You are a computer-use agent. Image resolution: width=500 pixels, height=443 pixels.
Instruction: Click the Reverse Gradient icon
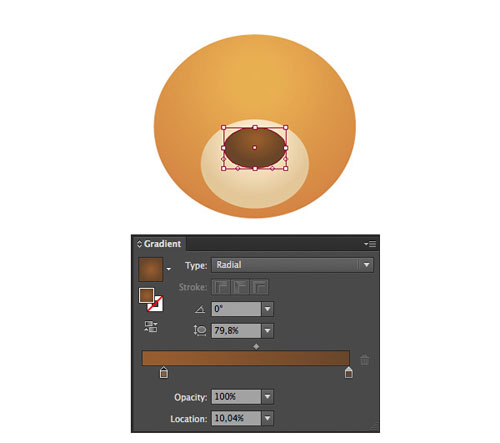click(x=151, y=327)
